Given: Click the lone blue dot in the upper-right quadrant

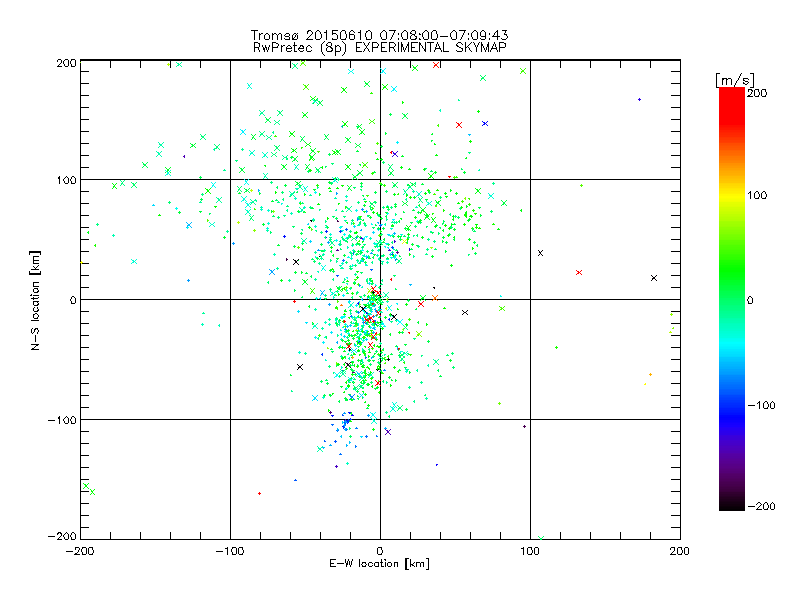Looking at the screenshot, I should click(639, 99).
